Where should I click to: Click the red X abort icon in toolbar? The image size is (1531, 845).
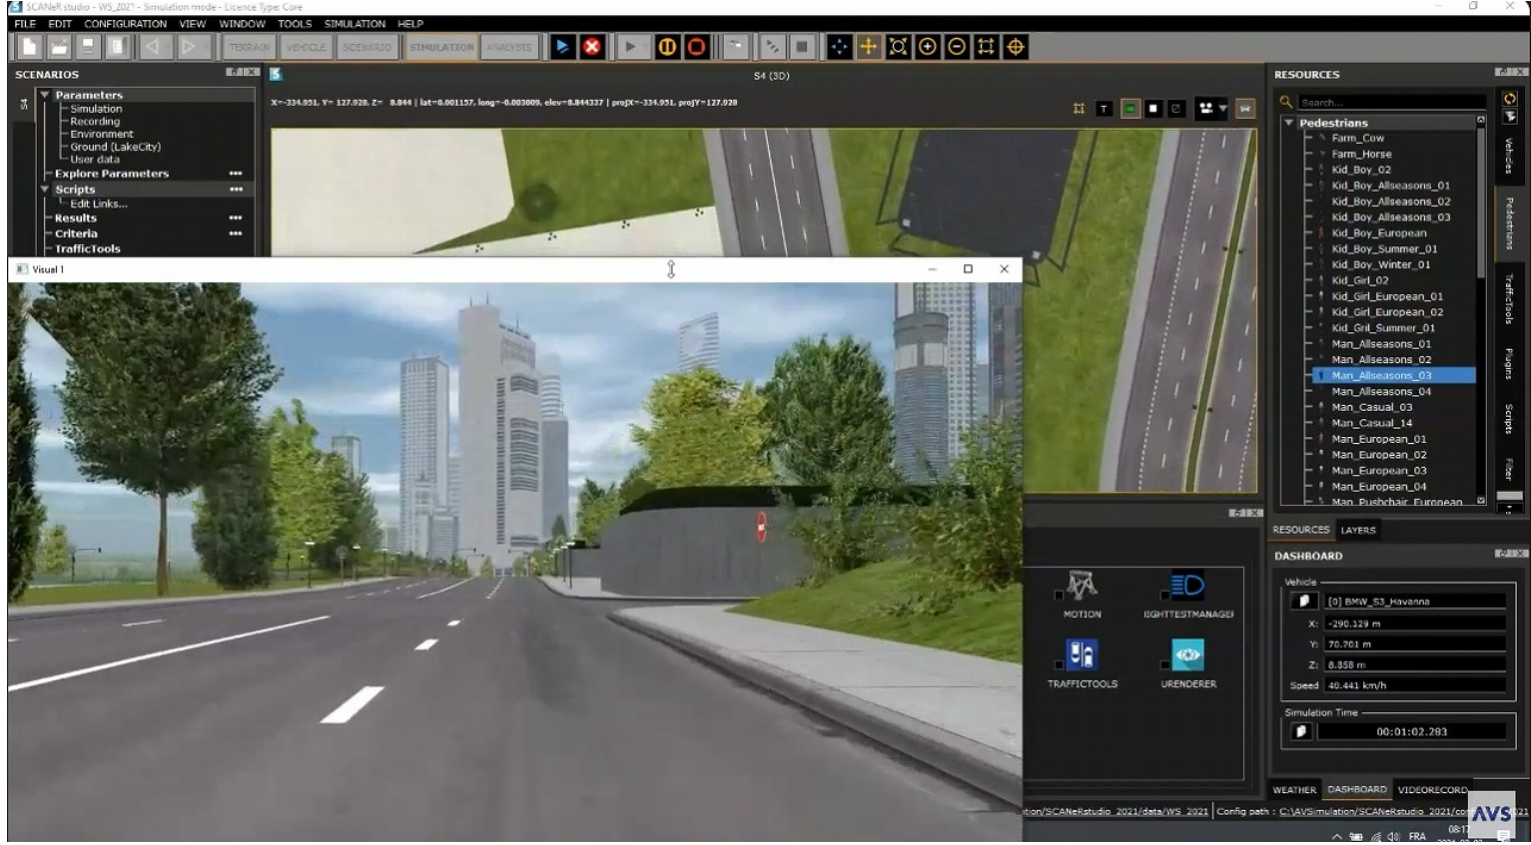coord(592,47)
